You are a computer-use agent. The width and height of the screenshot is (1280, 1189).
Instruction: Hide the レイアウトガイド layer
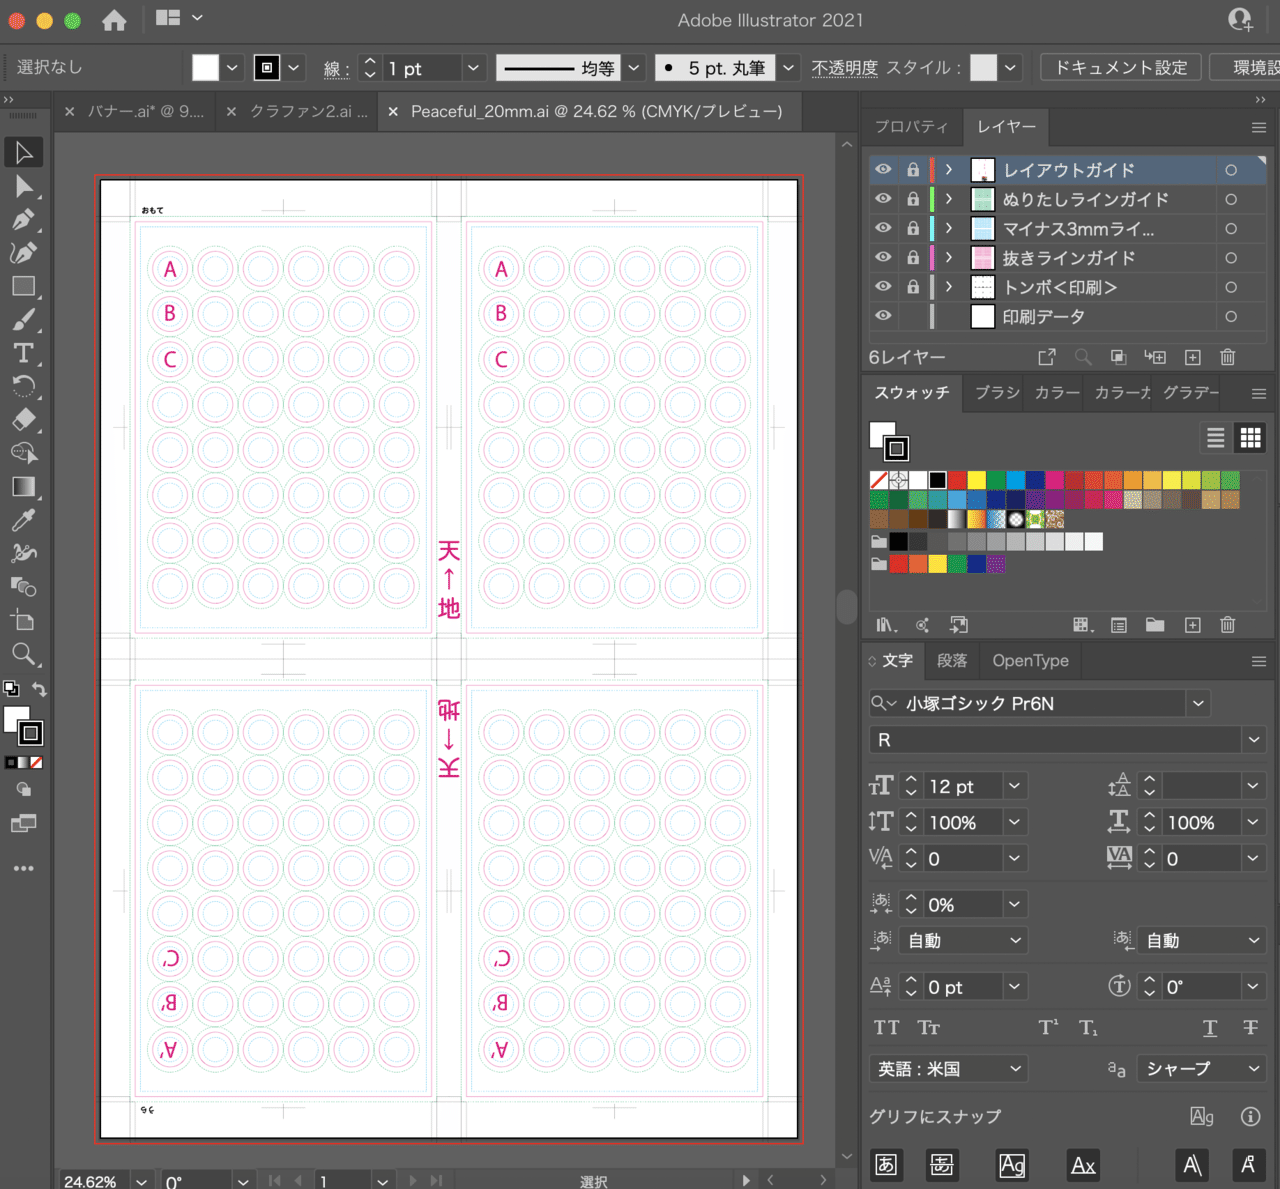[x=883, y=170]
